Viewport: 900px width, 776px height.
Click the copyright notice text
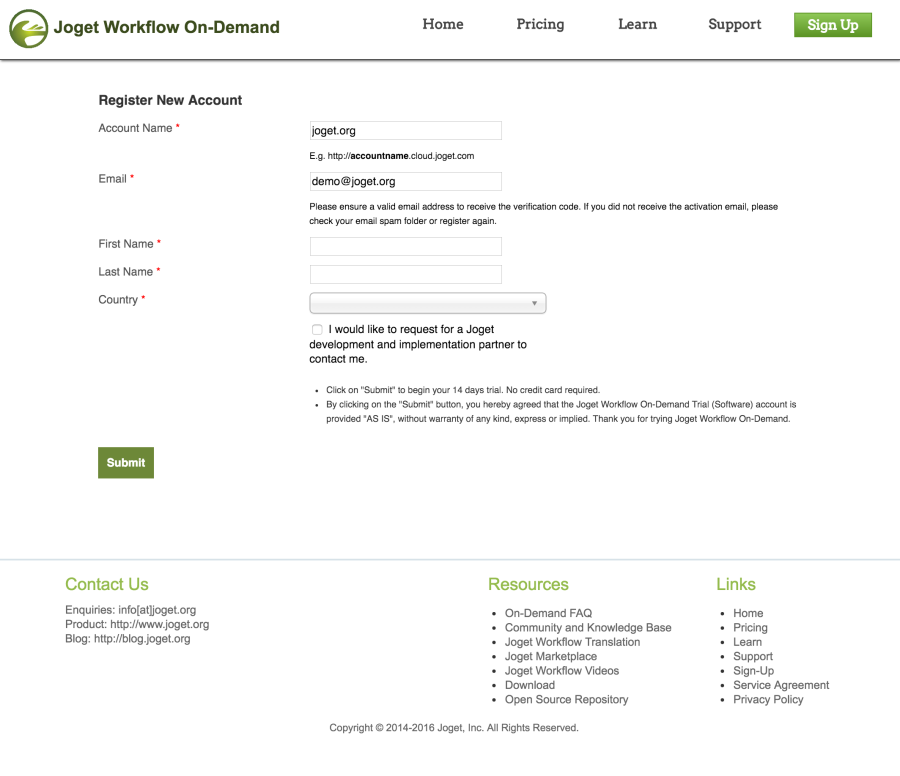pyautogui.click(x=453, y=728)
